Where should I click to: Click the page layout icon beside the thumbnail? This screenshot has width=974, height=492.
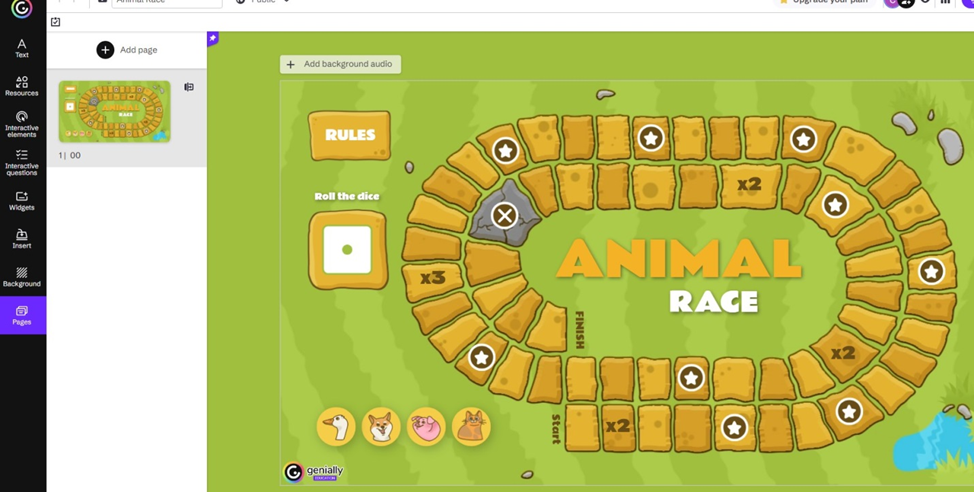[189, 87]
